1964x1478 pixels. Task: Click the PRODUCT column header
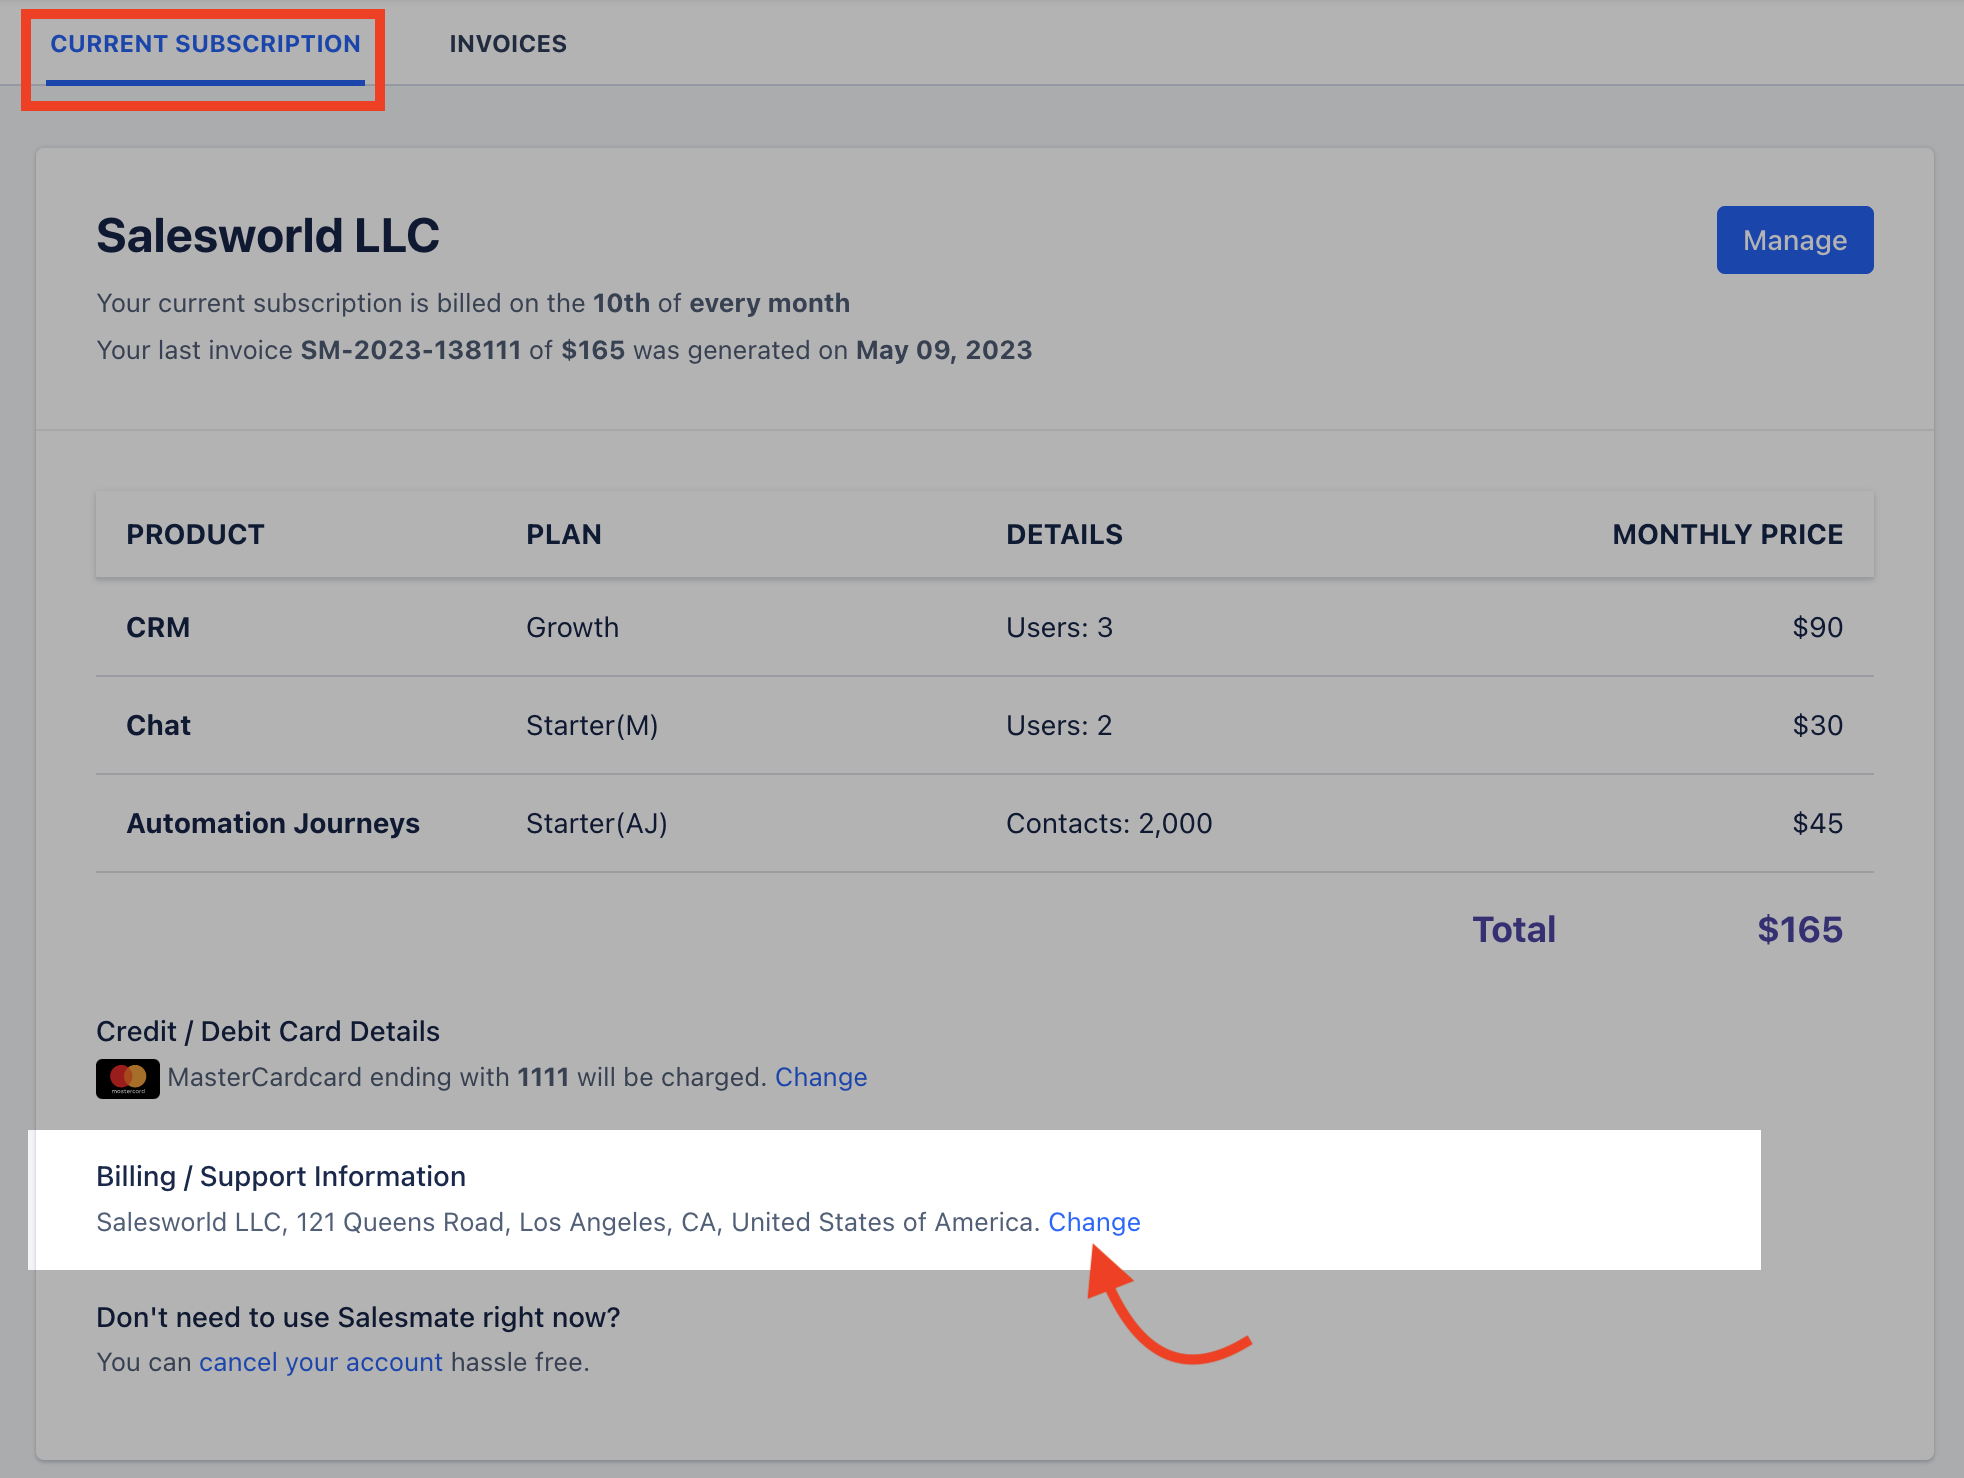click(x=195, y=534)
